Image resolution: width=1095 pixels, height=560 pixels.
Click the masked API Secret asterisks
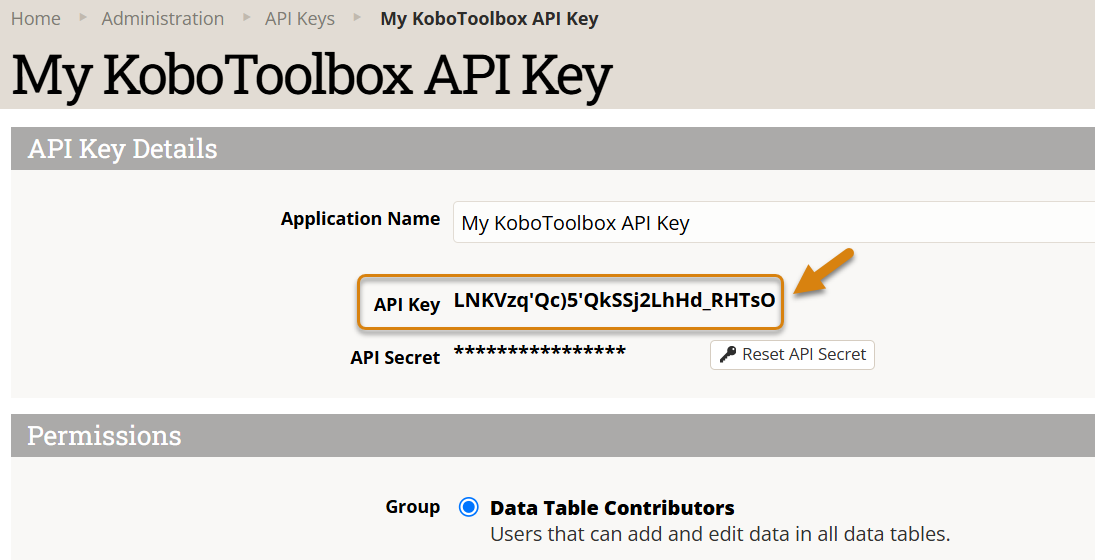[x=540, y=351]
